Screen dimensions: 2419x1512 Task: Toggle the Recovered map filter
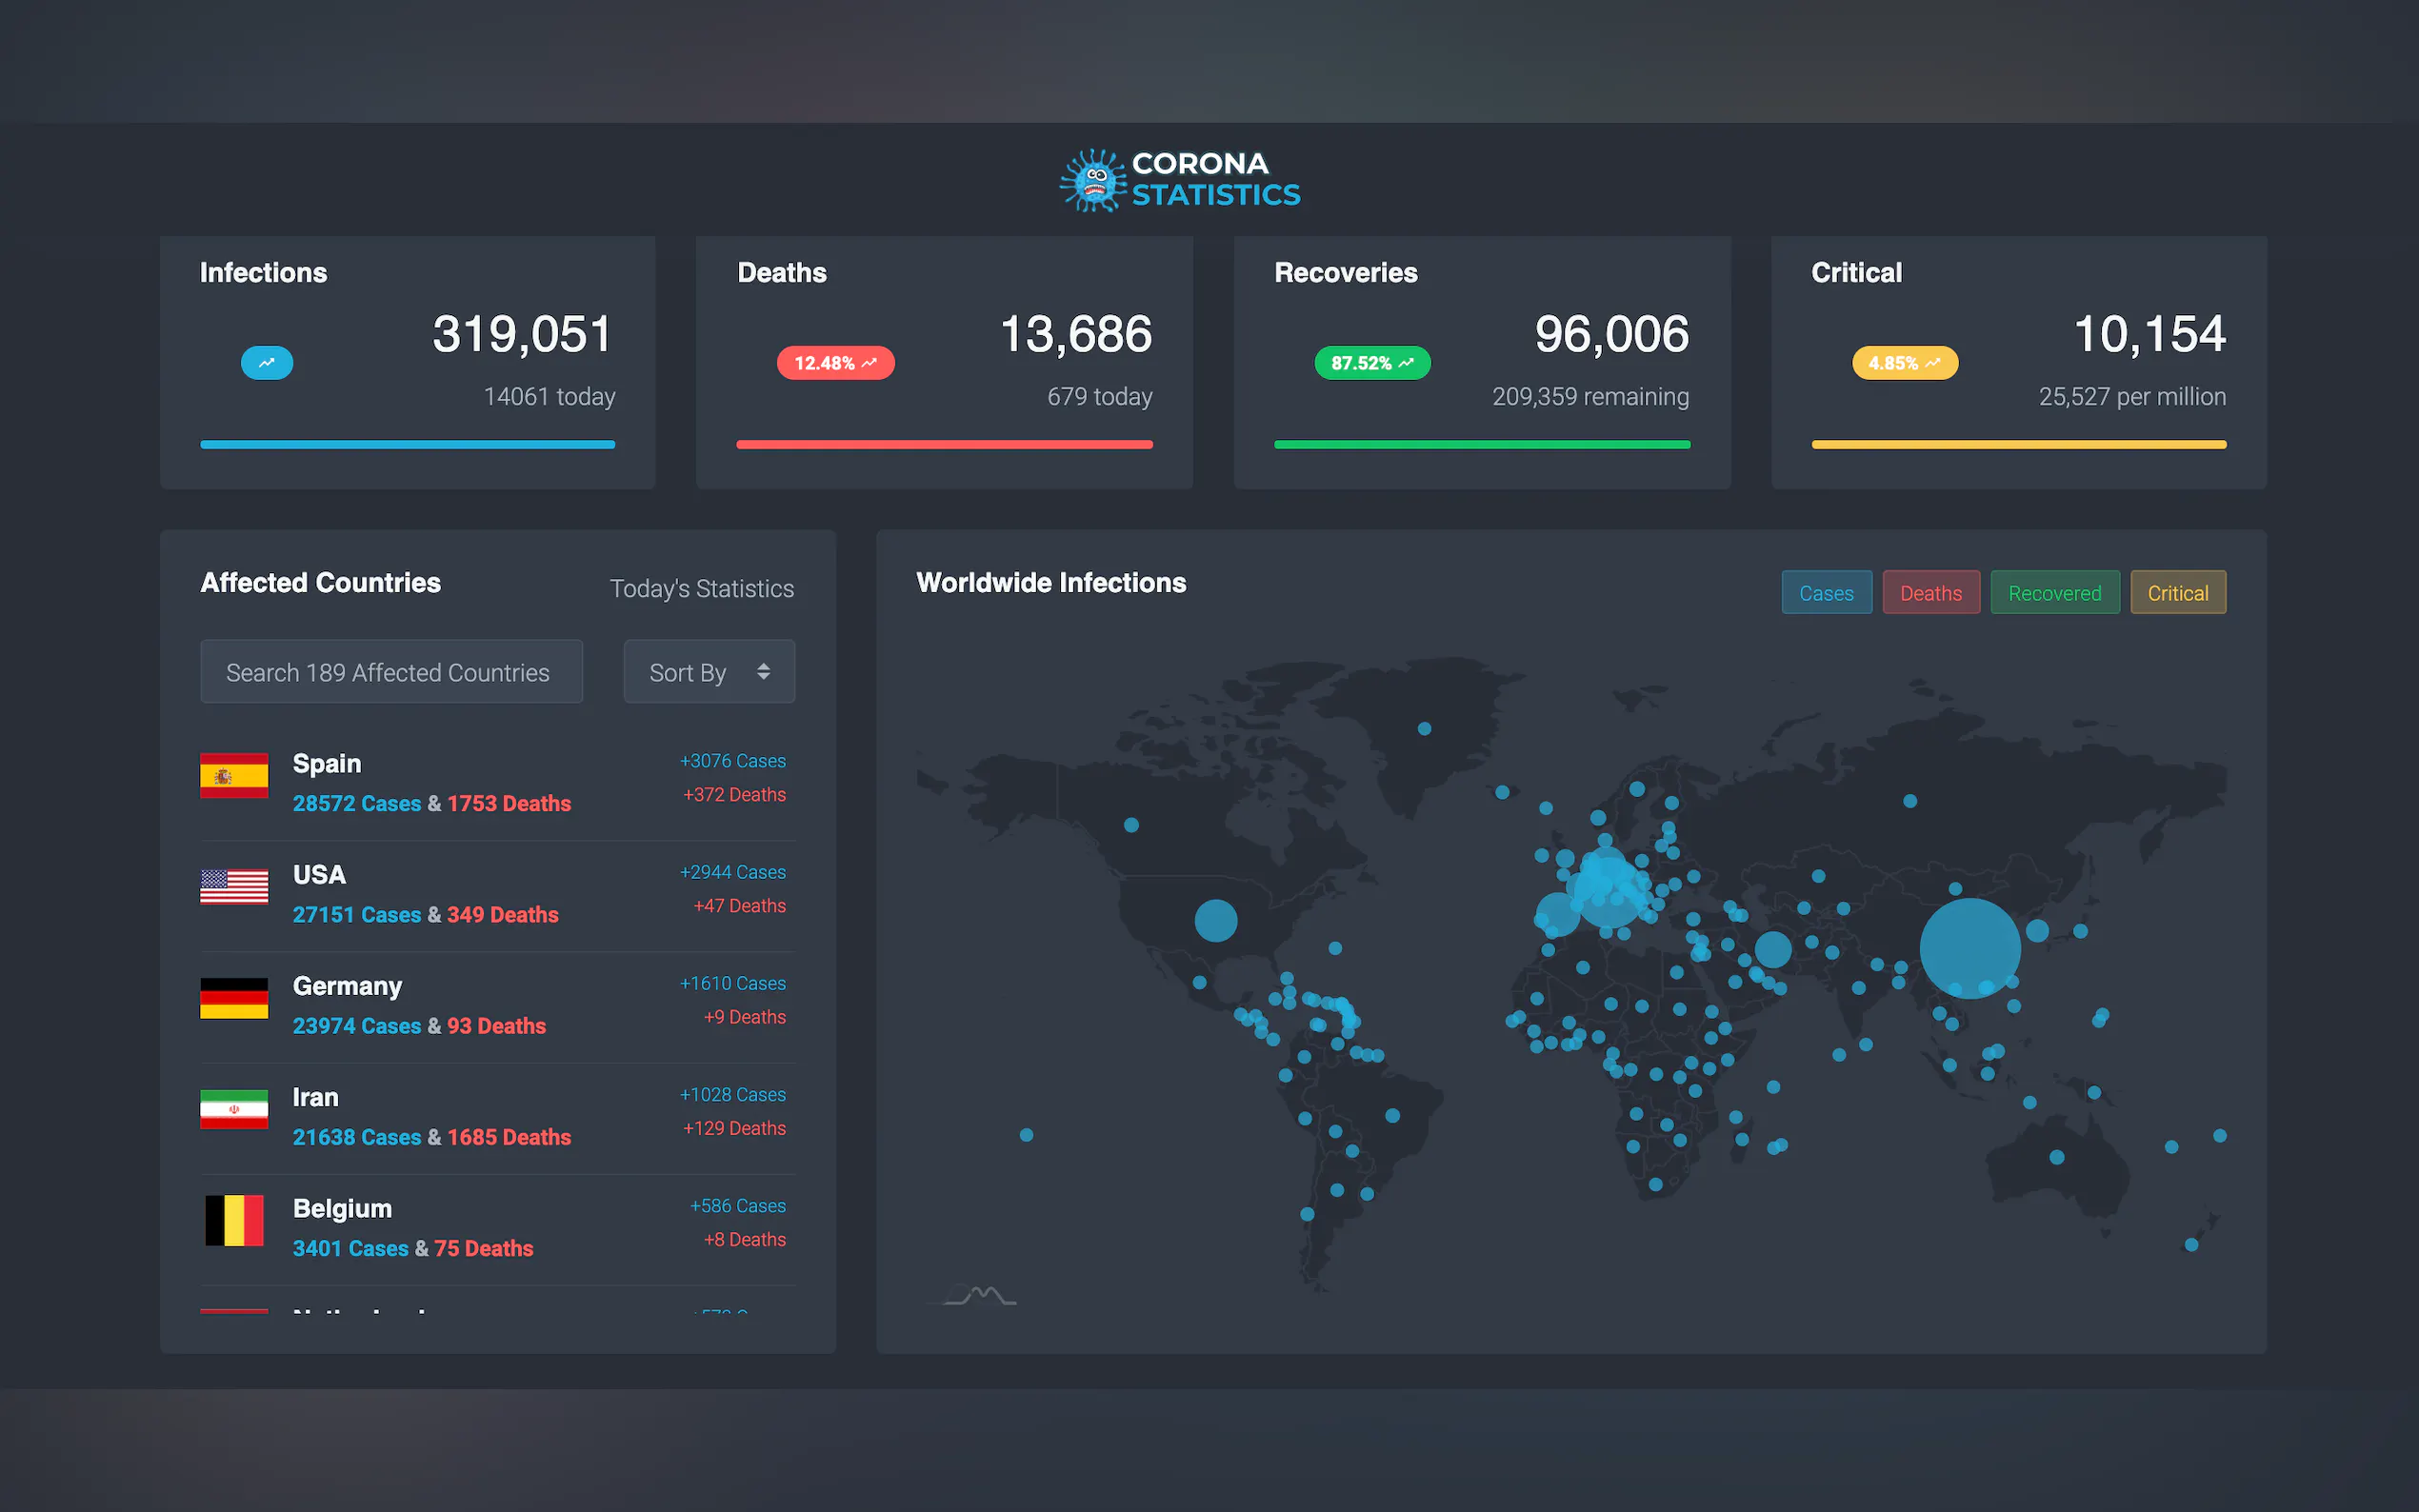(2054, 593)
